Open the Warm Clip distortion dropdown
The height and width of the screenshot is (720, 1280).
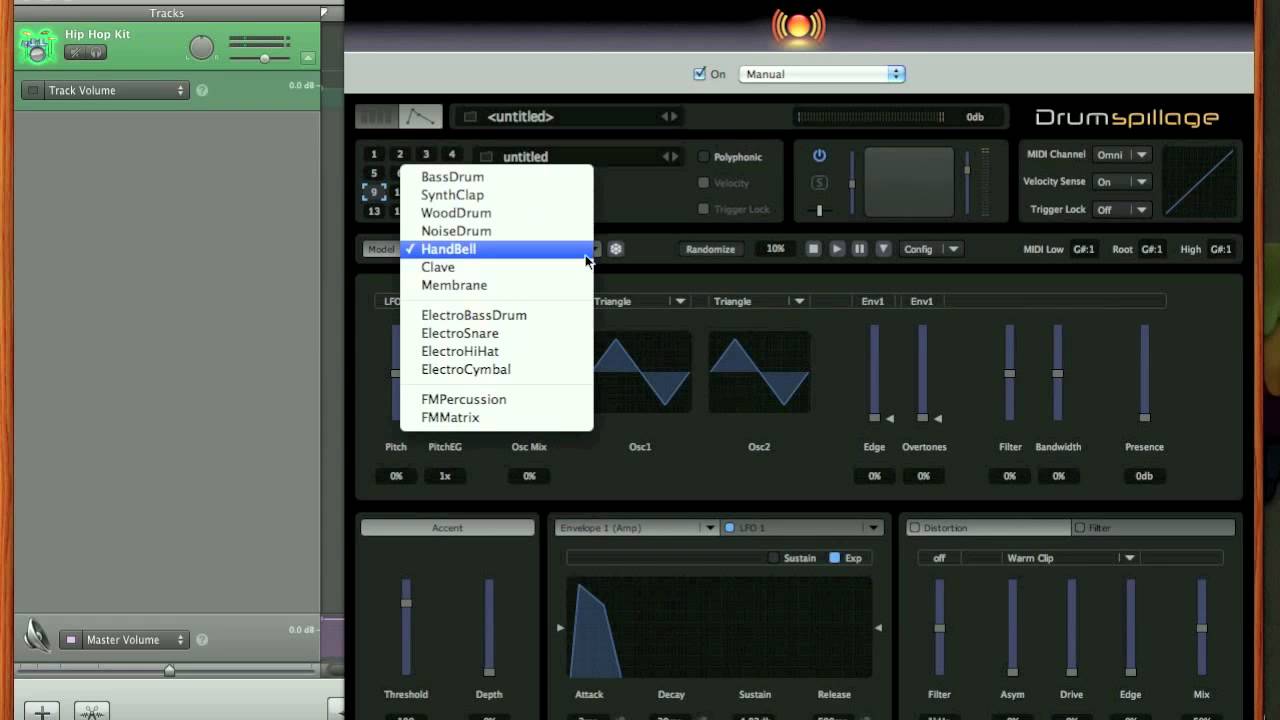pos(1070,558)
